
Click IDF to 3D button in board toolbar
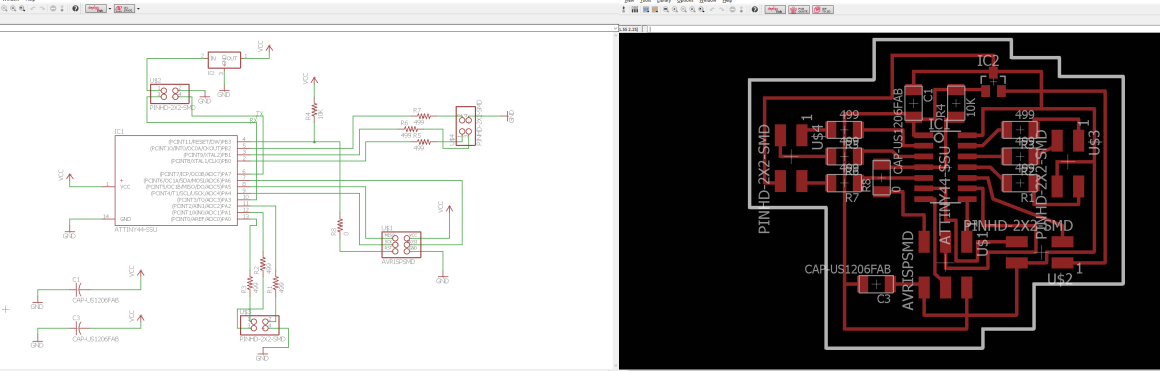point(823,10)
